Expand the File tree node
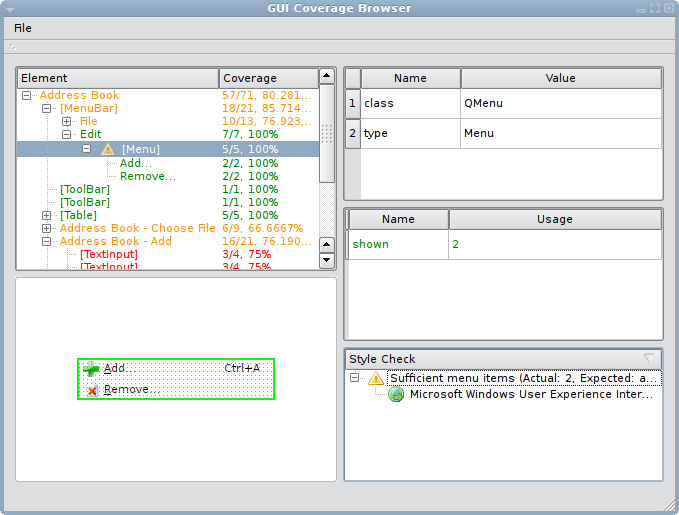Image resolution: width=679 pixels, height=515 pixels. point(67,122)
